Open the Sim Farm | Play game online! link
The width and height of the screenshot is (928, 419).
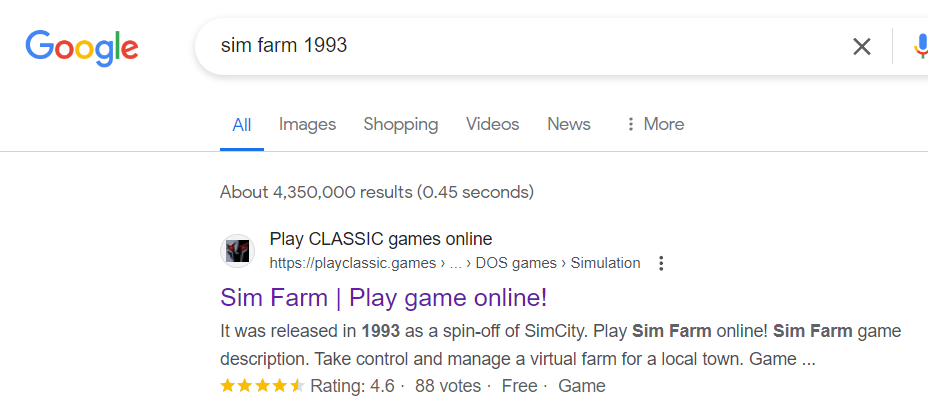click(x=383, y=298)
